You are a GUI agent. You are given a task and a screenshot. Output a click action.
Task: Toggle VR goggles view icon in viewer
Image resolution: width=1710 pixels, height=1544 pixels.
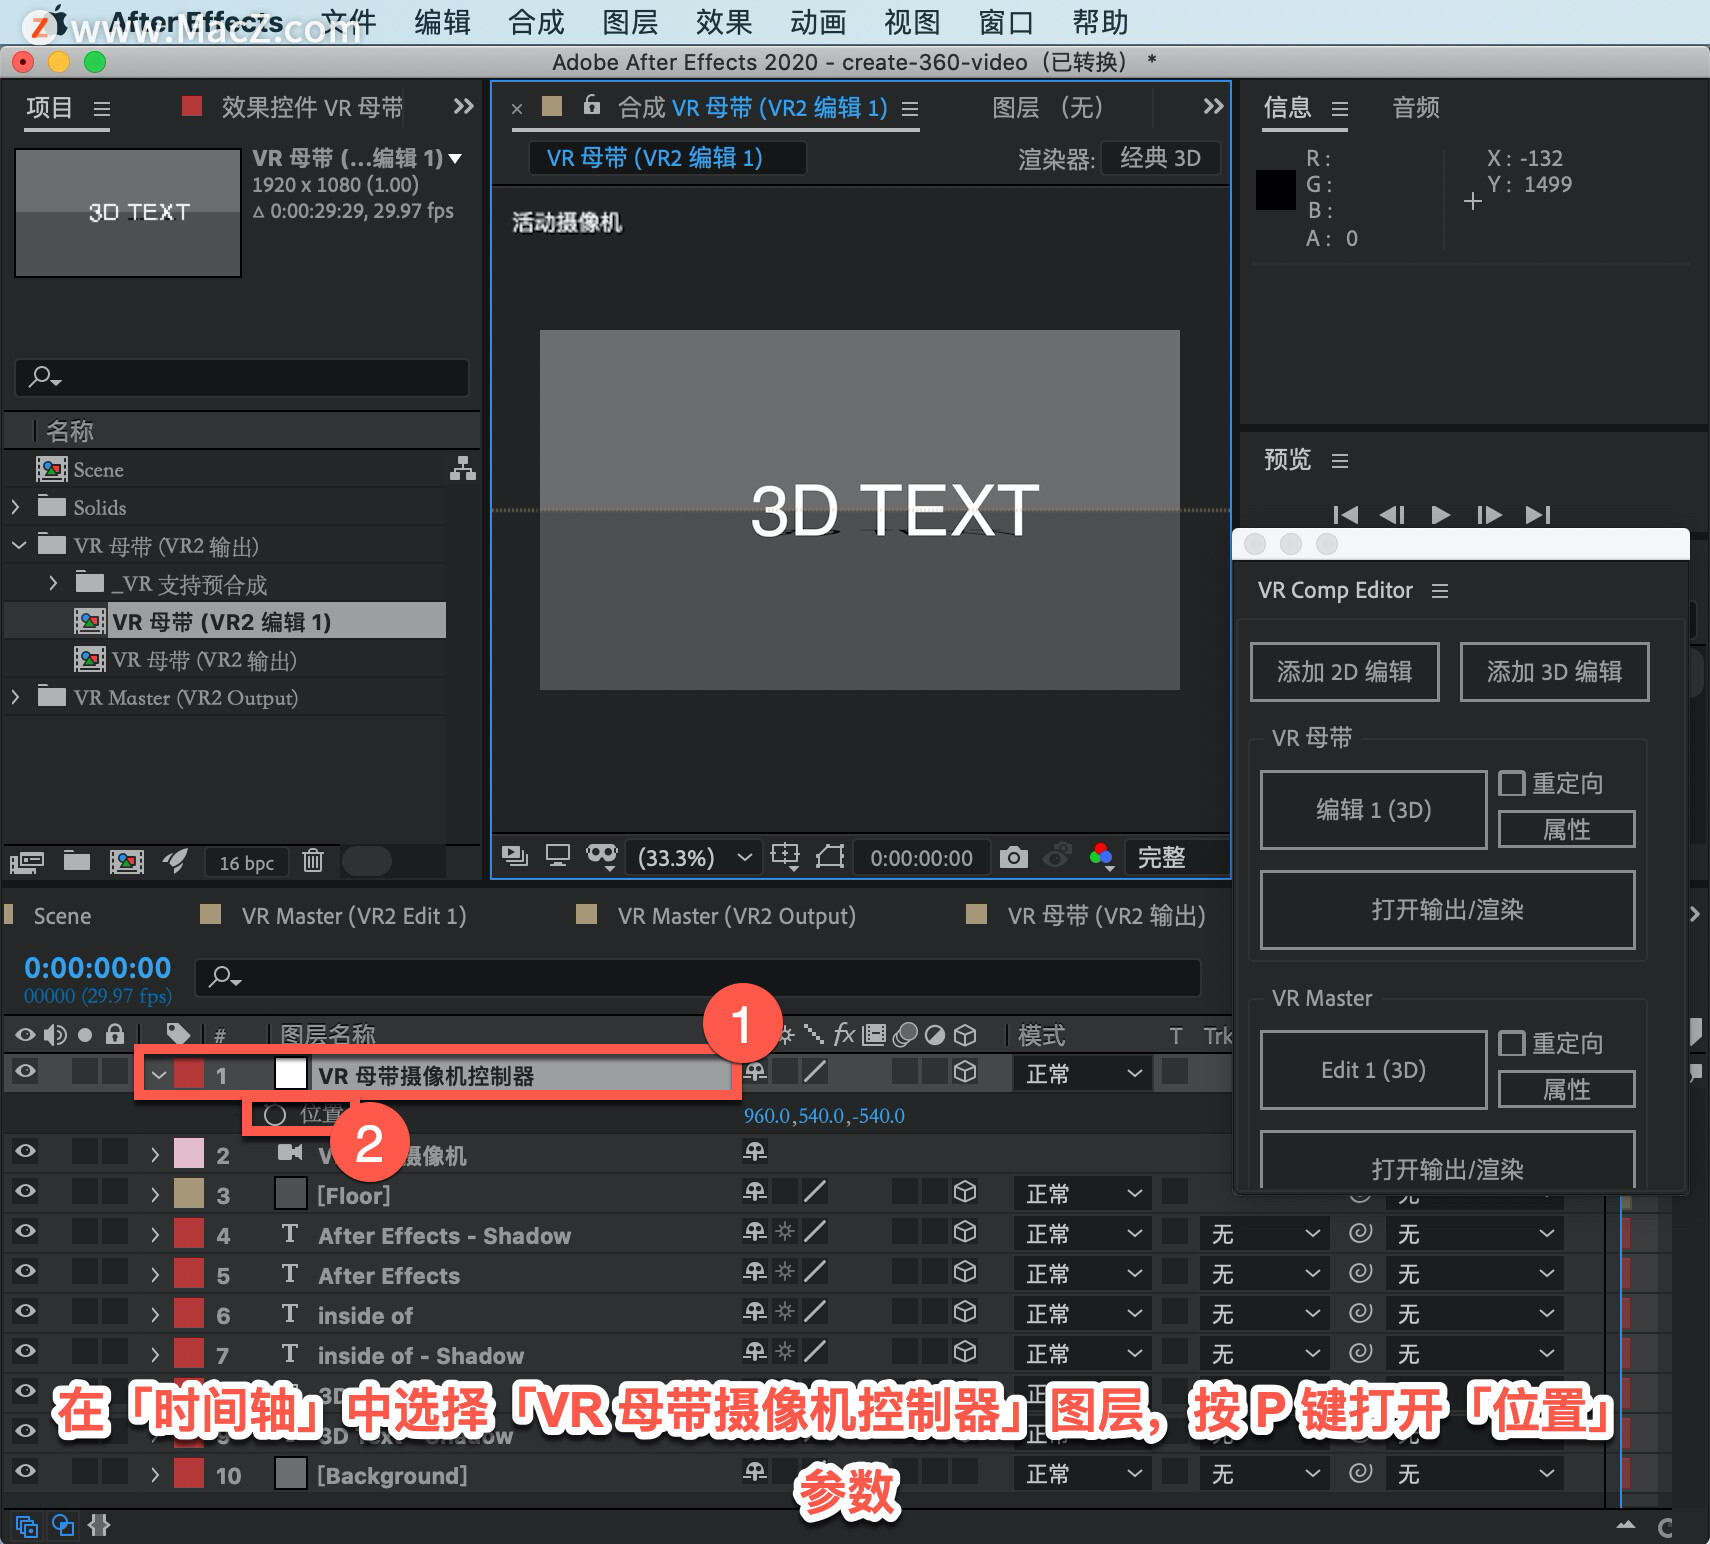[602, 856]
